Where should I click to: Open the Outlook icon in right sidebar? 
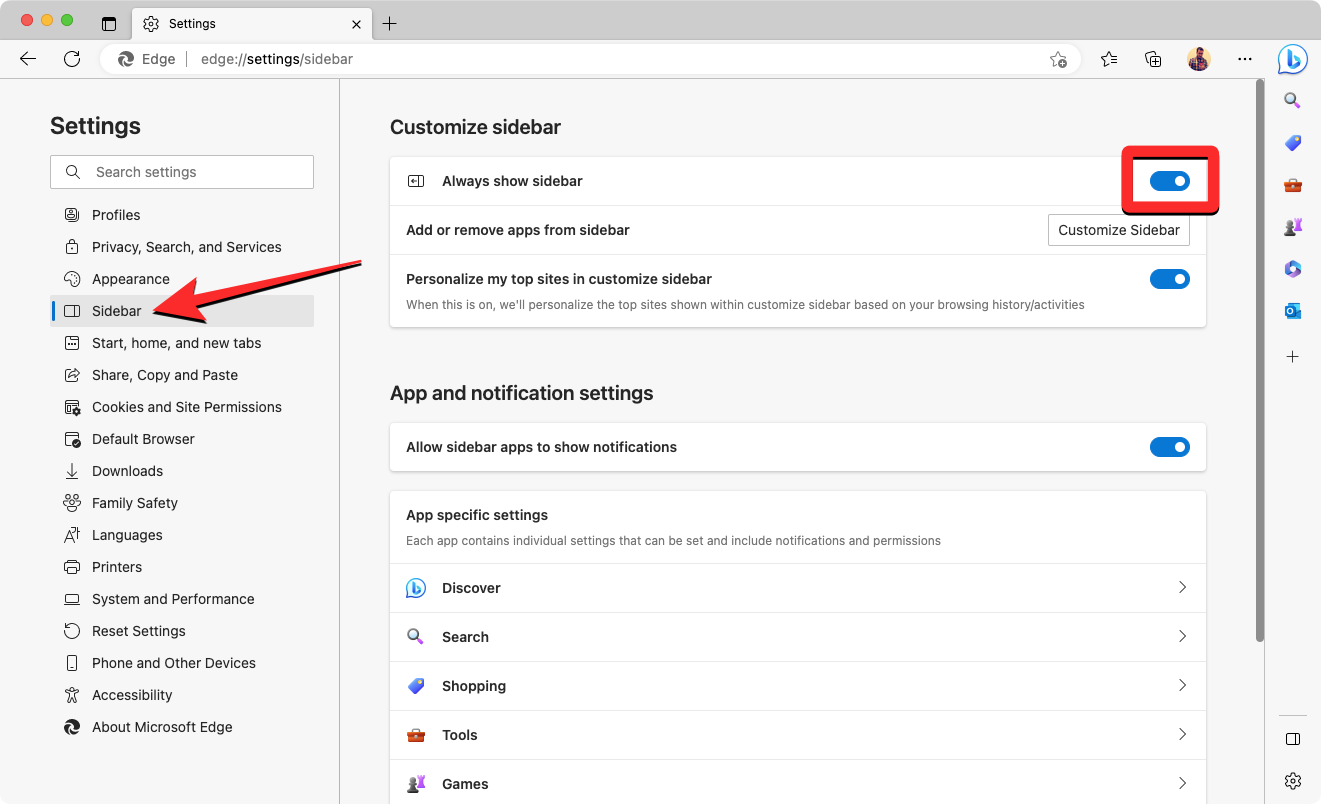[1292, 311]
